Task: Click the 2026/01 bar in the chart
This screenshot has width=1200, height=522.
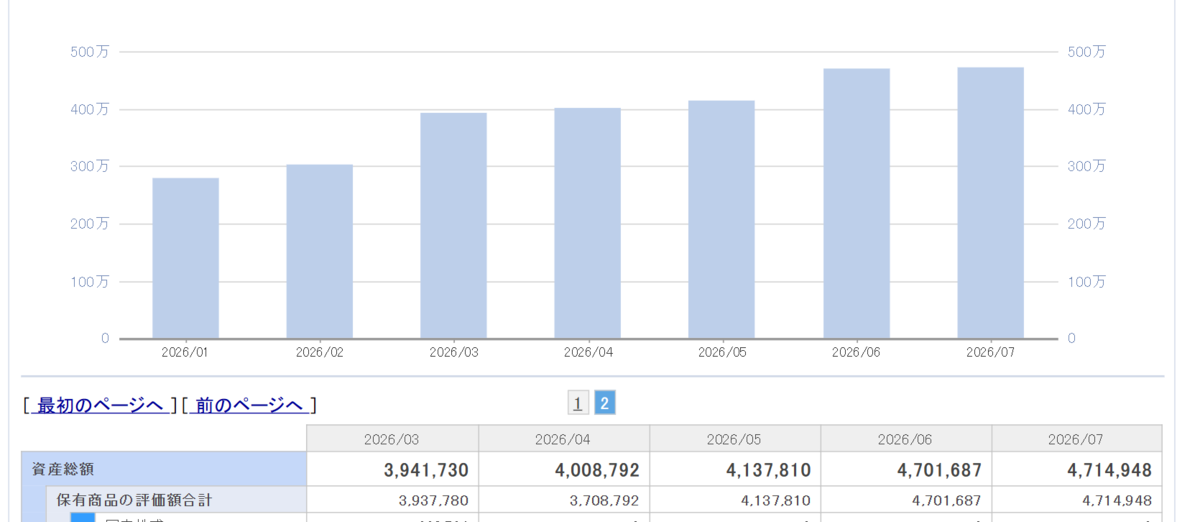Action: (x=186, y=258)
